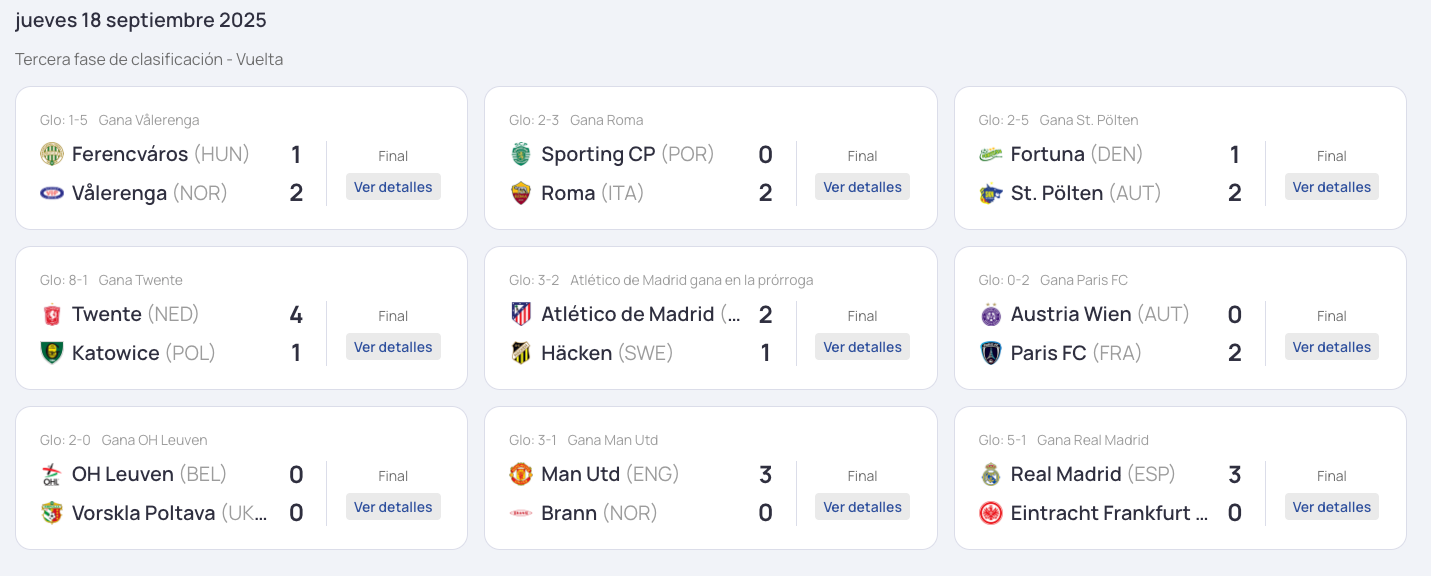The width and height of the screenshot is (1431, 576).
Task: View details of Twente vs Katowice match
Action: click(x=393, y=347)
